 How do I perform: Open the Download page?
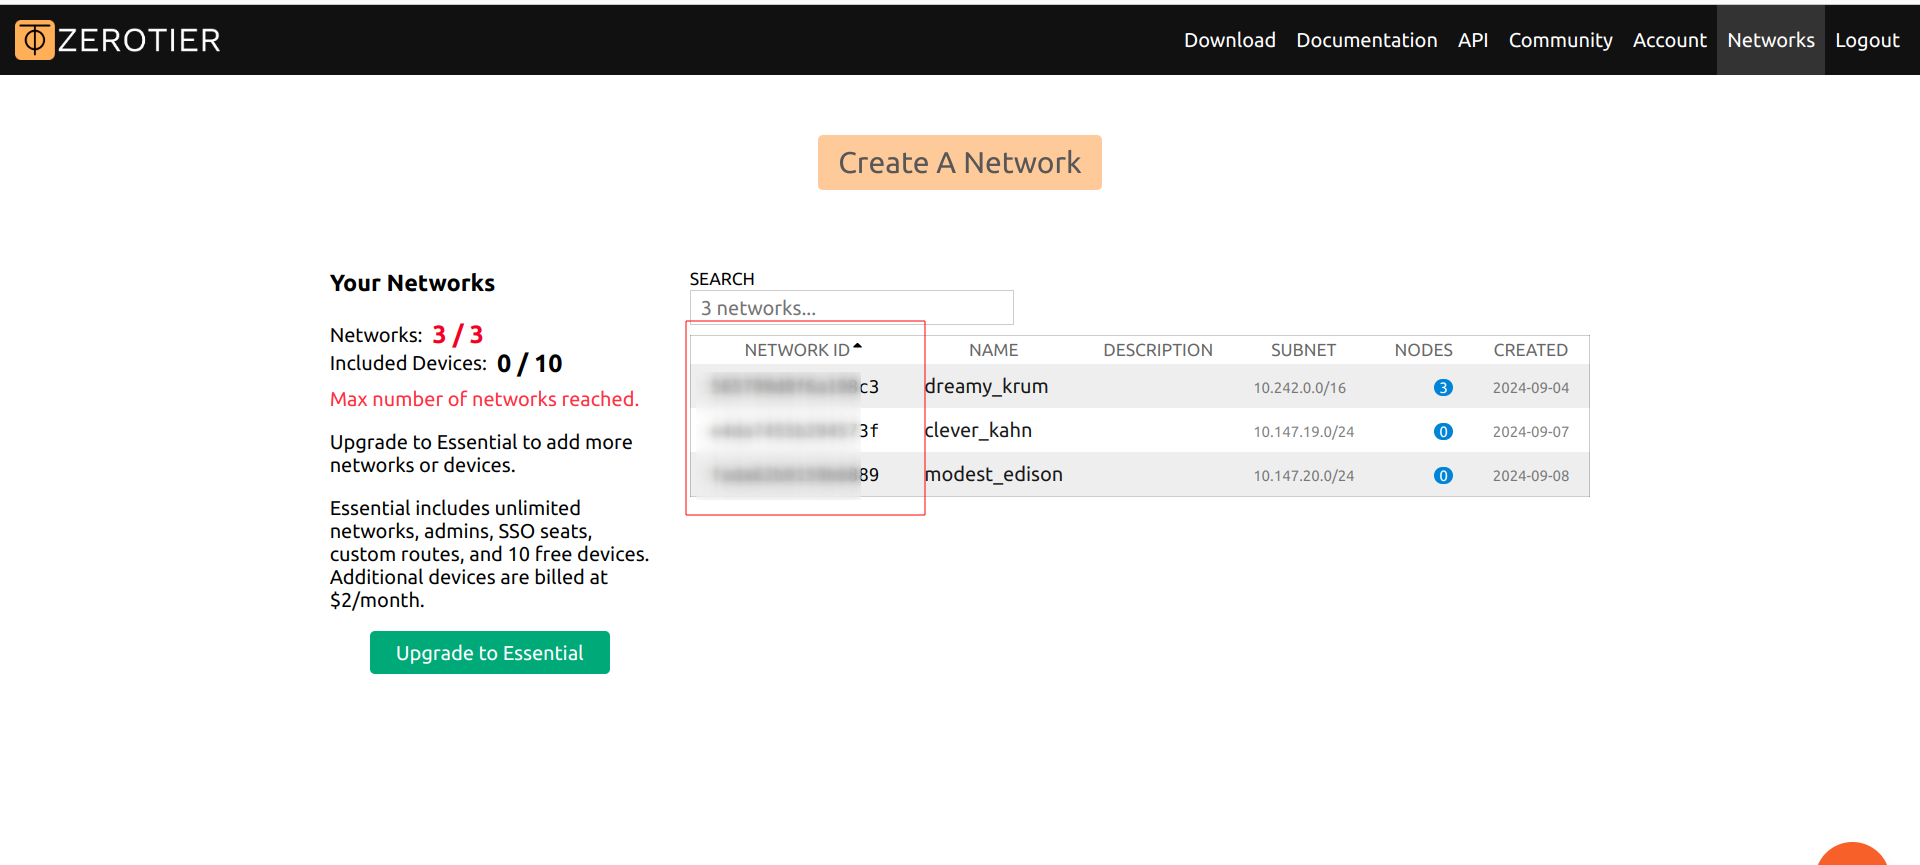tap(1230, 40)
